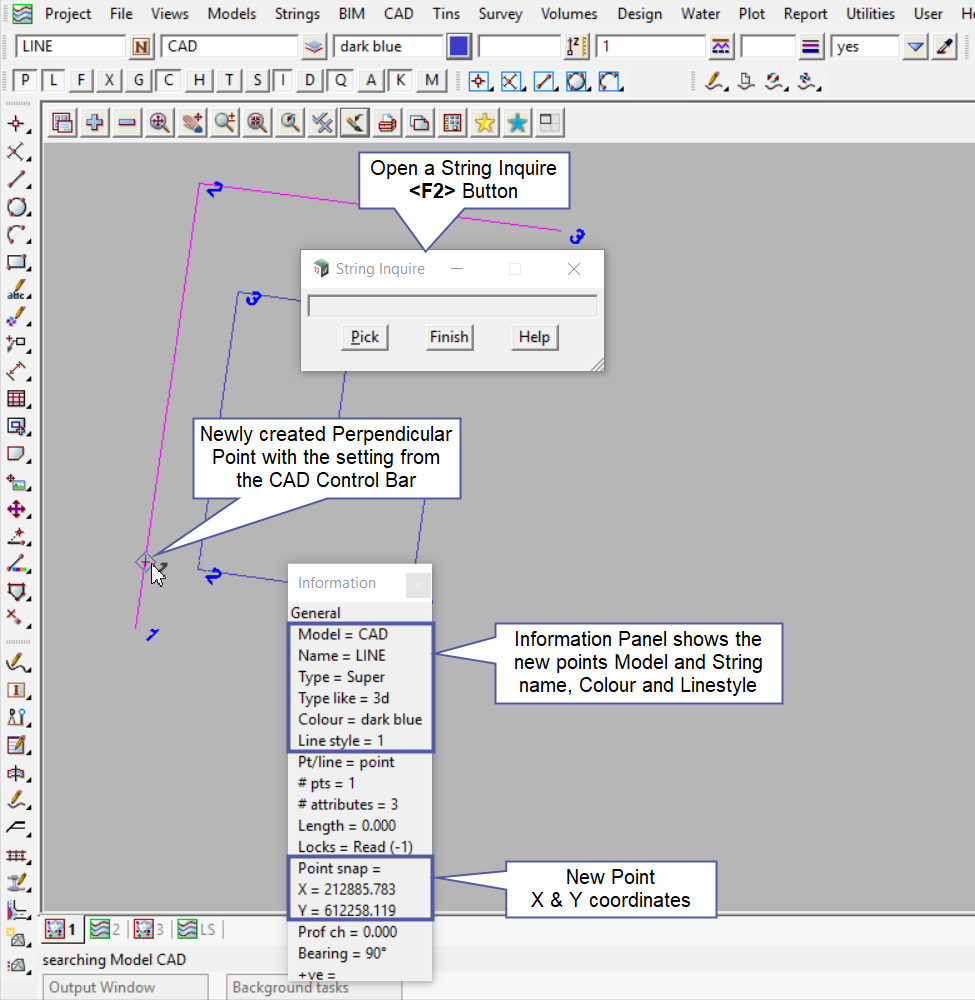Switch to view tab LS
Image resolution: width=975 pixels, height=1000 pixels.
coord(196,929)
